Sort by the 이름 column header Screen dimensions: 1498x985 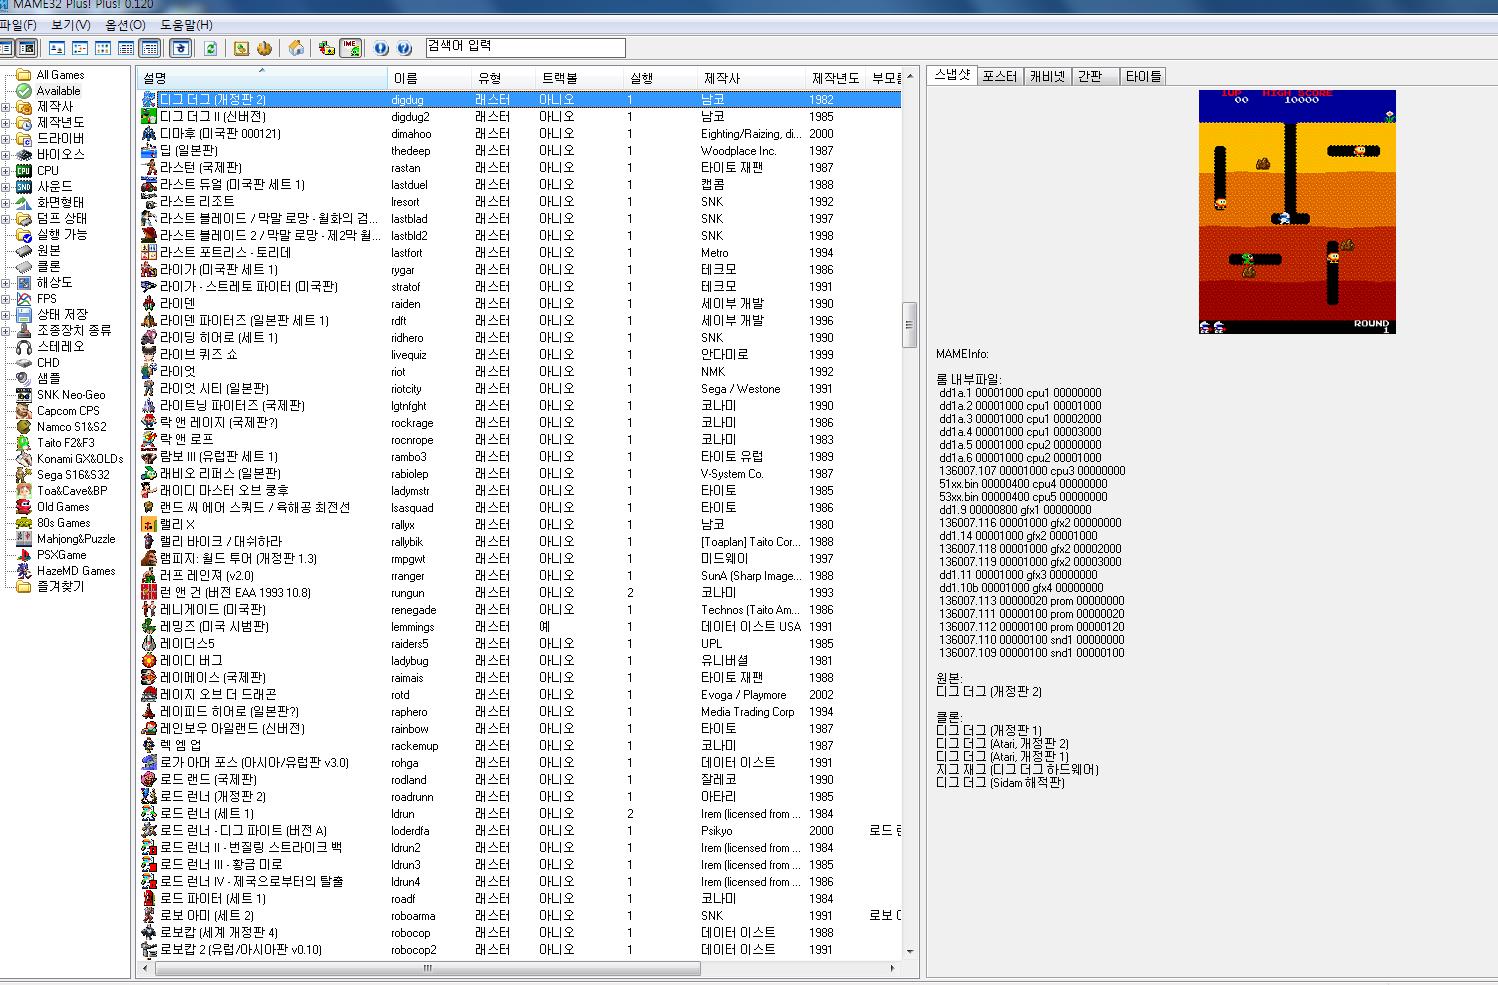[x=429, y=78]
